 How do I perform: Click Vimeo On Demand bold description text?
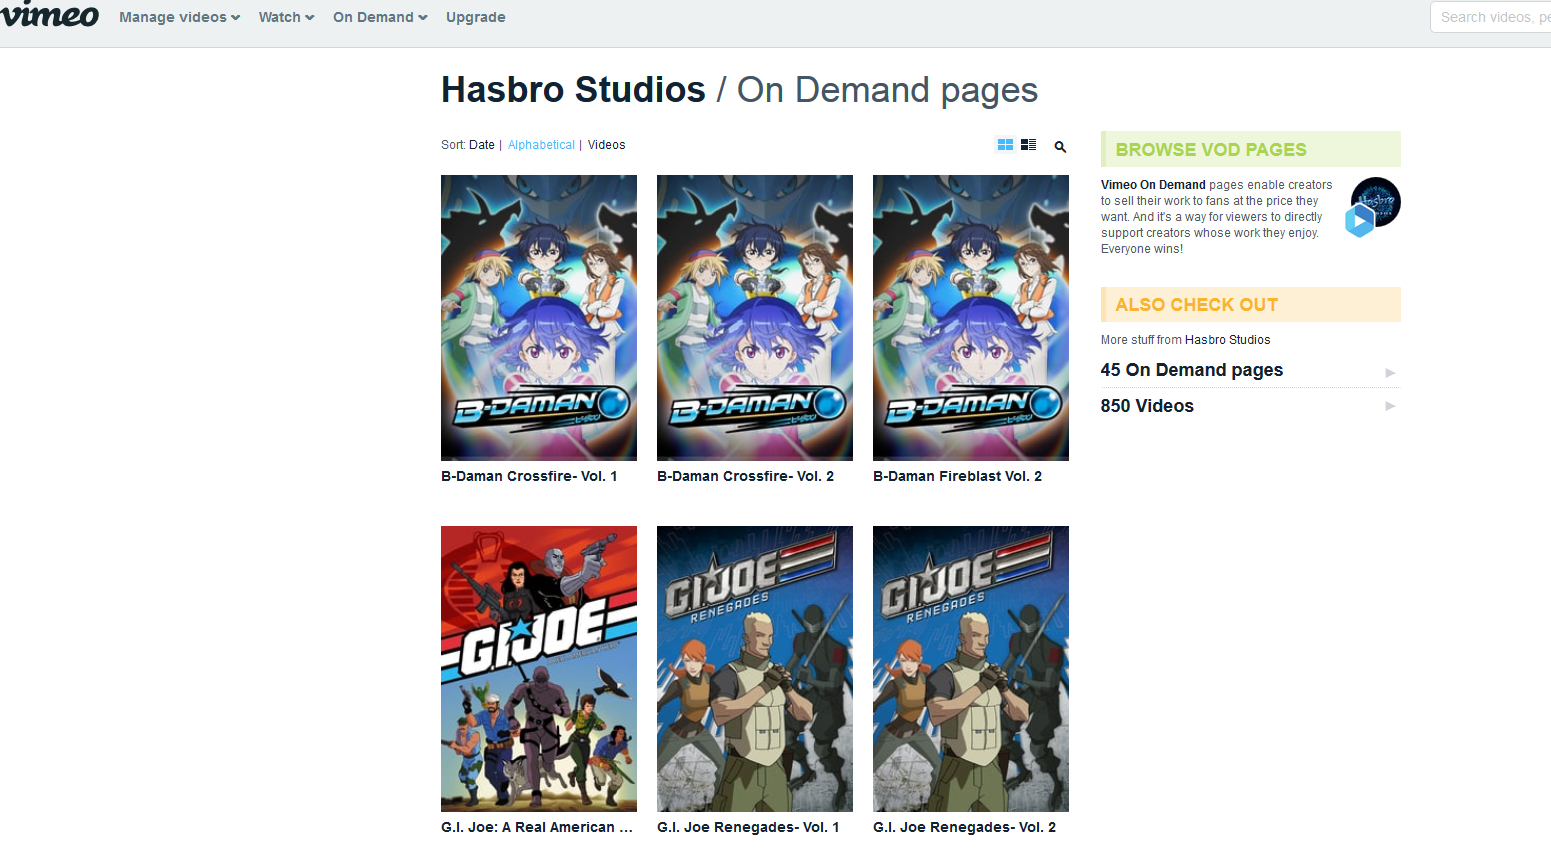coord(1153,185)
